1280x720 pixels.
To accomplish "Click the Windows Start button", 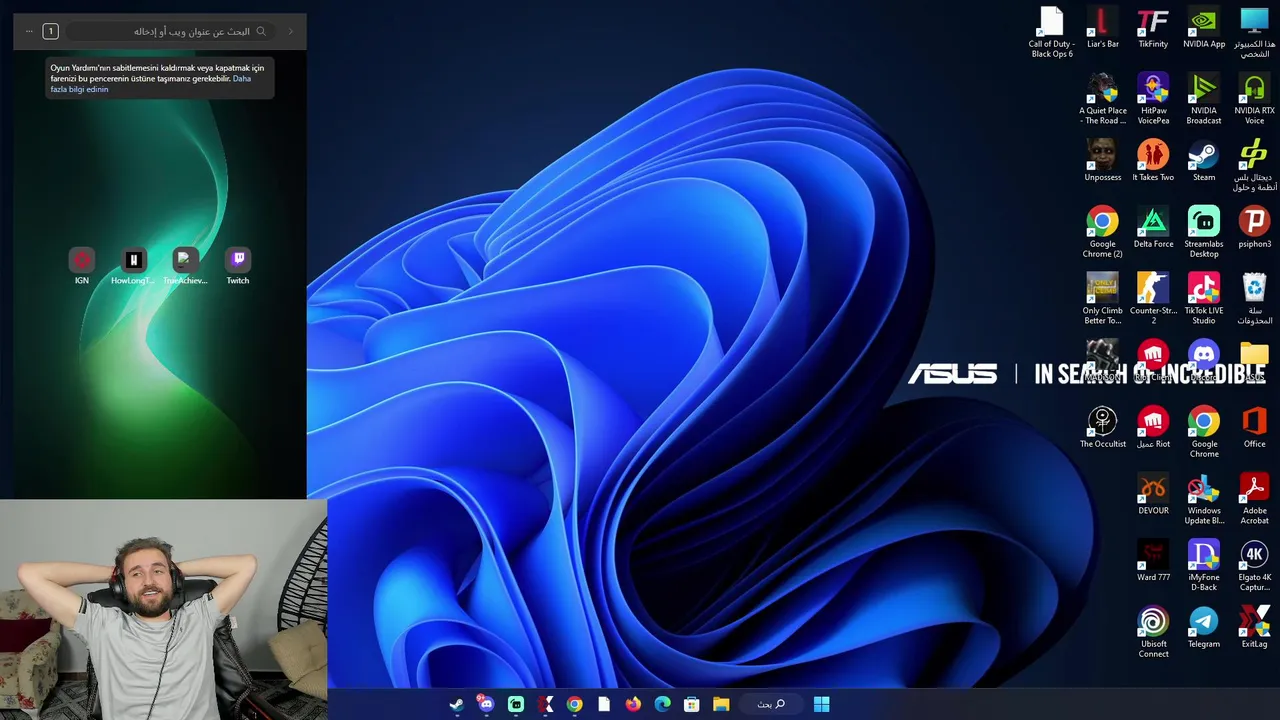I will coord(821,704).
